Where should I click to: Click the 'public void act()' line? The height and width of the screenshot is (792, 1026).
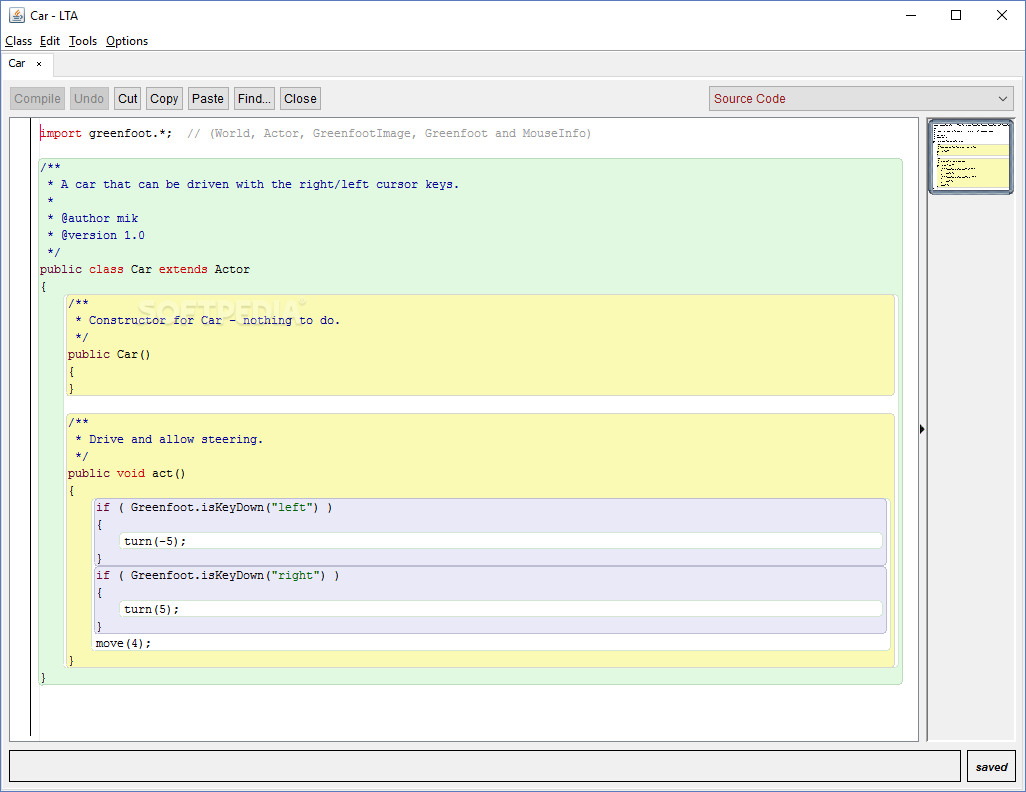pyautogui.click(x=126, y=474)
